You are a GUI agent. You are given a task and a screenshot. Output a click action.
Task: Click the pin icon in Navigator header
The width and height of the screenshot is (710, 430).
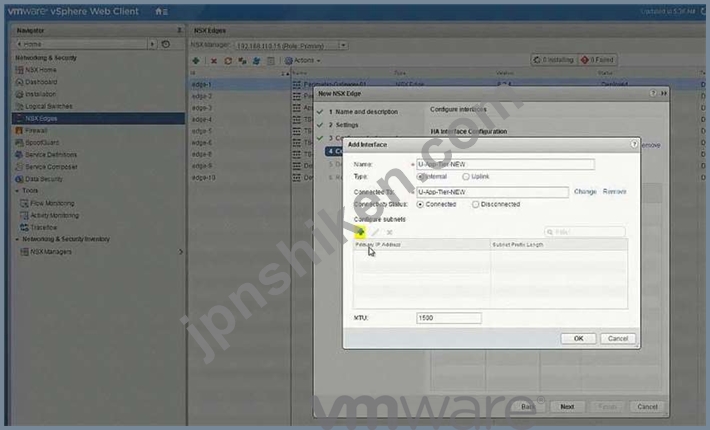point(179,30)
